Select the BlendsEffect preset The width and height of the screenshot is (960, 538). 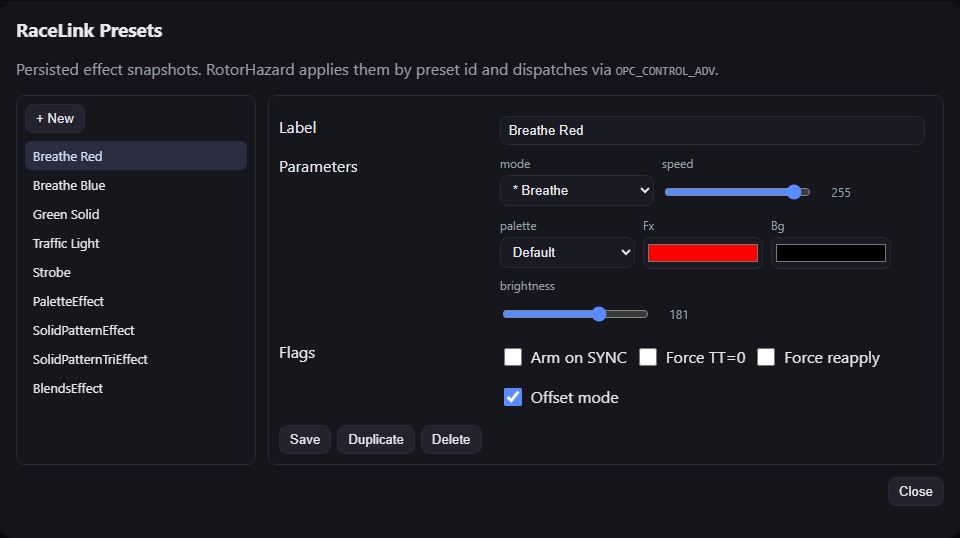136,388
